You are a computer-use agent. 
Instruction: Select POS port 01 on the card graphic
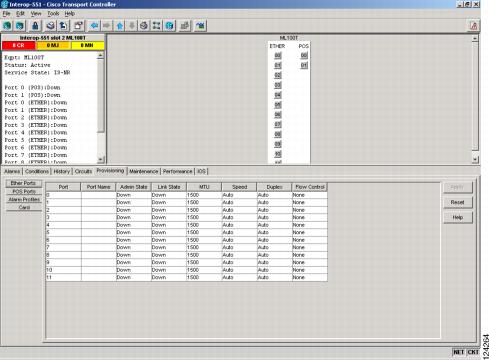(x=304, y=65)
